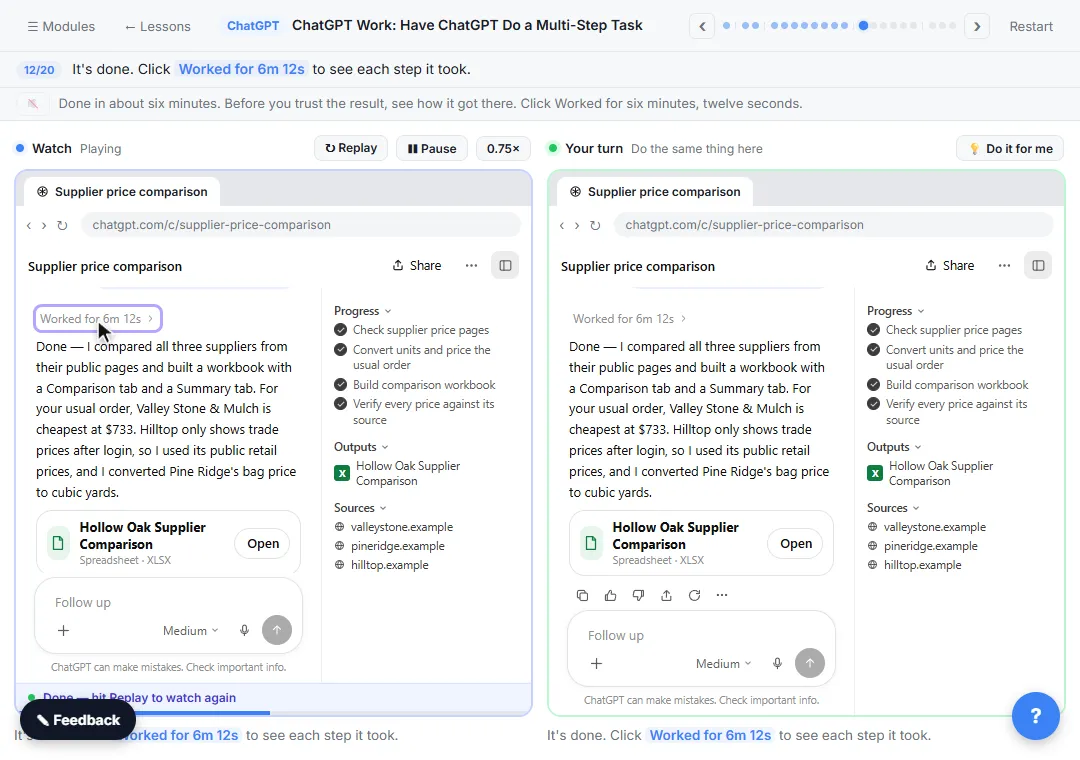Click thumbs up icon in Your turn pane
The height and width of the screenshot is (760, 1080).
click(610, 595)
